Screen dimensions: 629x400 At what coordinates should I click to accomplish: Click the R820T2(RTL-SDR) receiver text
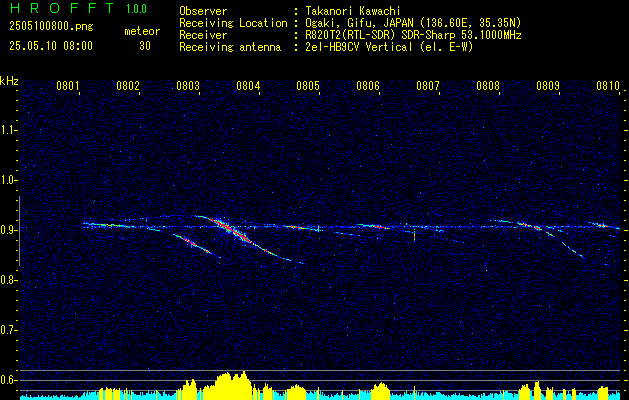pyautogui.click(x=413, y=35)
